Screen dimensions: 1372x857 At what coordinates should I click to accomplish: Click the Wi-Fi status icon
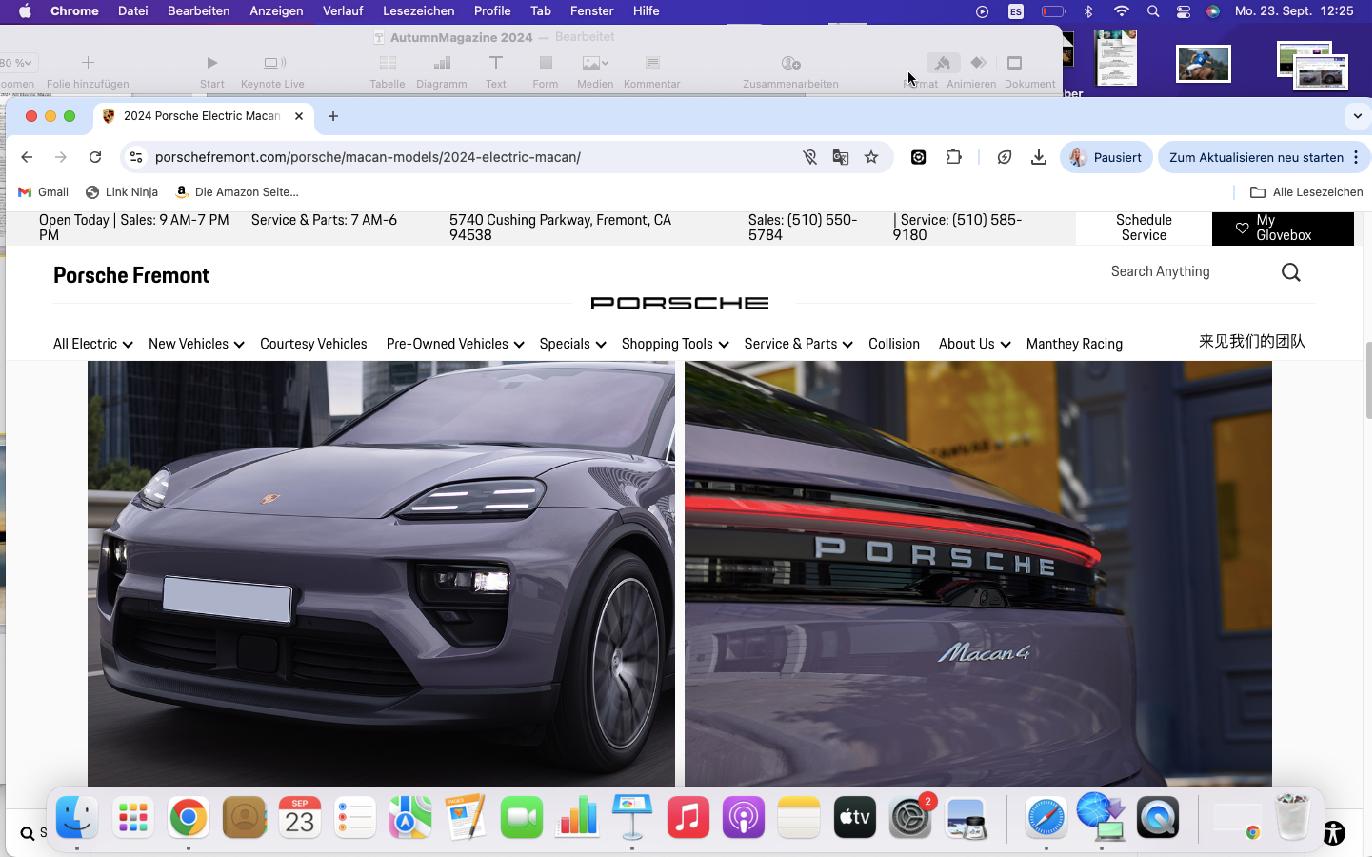(1121, 11)
